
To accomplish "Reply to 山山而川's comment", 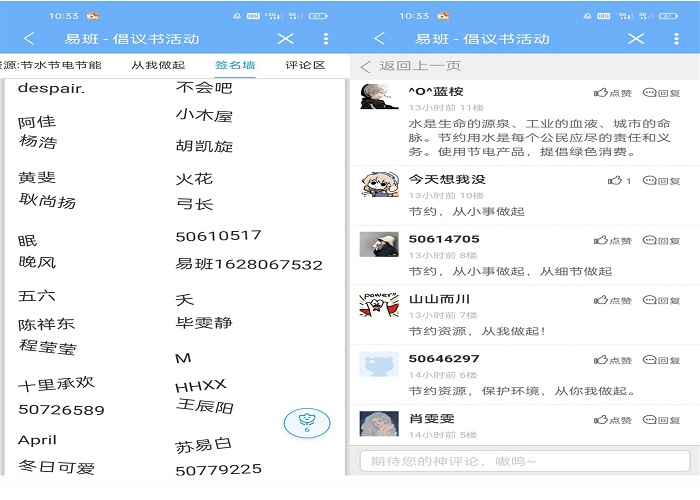I will pos(662,300).
